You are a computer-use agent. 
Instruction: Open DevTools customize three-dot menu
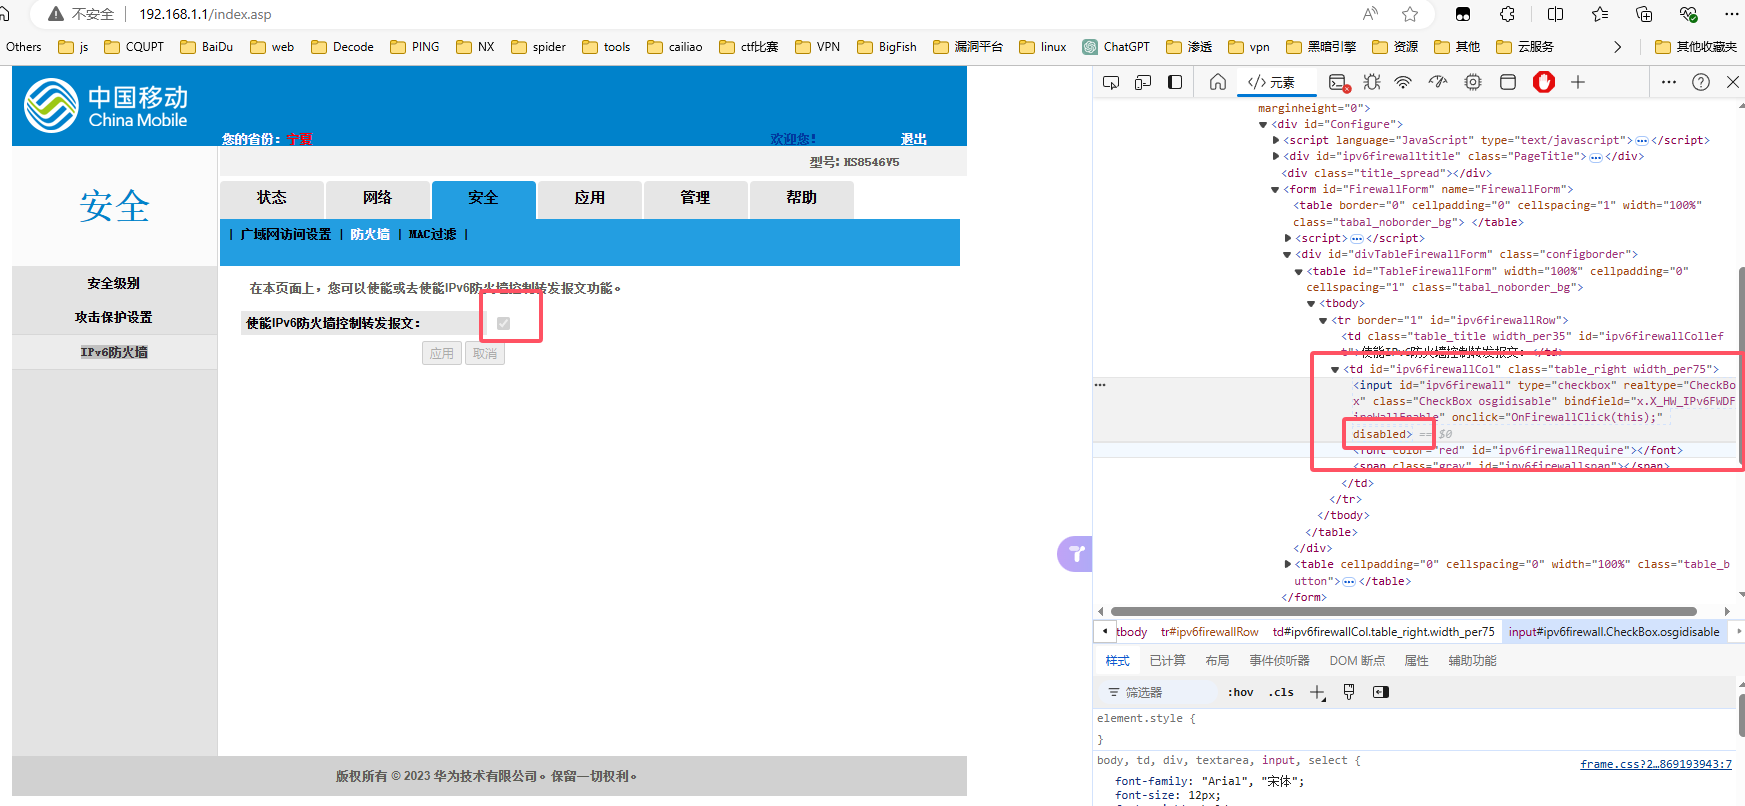[1669, 82]
